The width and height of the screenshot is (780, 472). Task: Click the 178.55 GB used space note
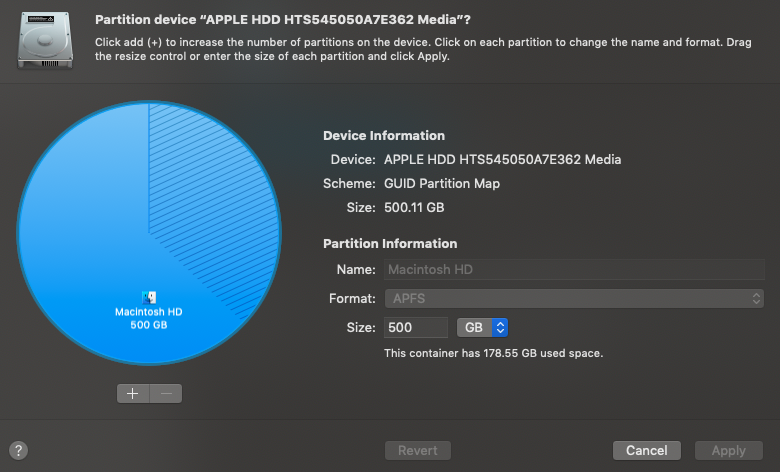tap(493, 353)
